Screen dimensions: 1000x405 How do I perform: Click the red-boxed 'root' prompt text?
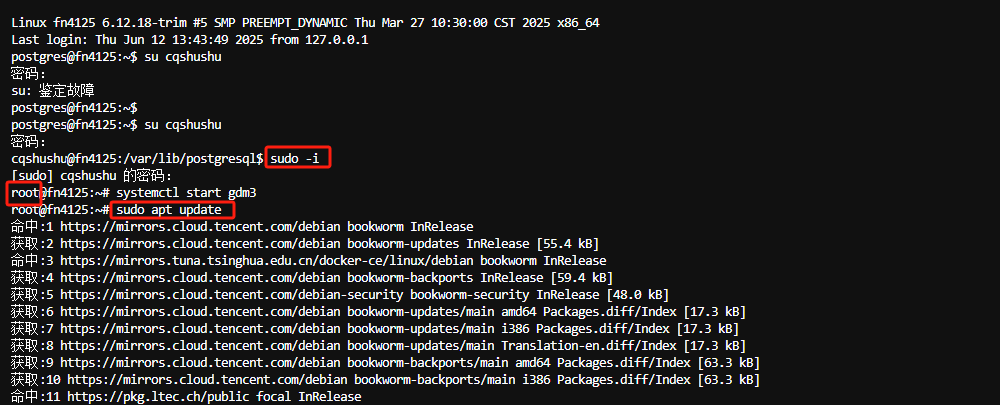[x=24, y=193]
